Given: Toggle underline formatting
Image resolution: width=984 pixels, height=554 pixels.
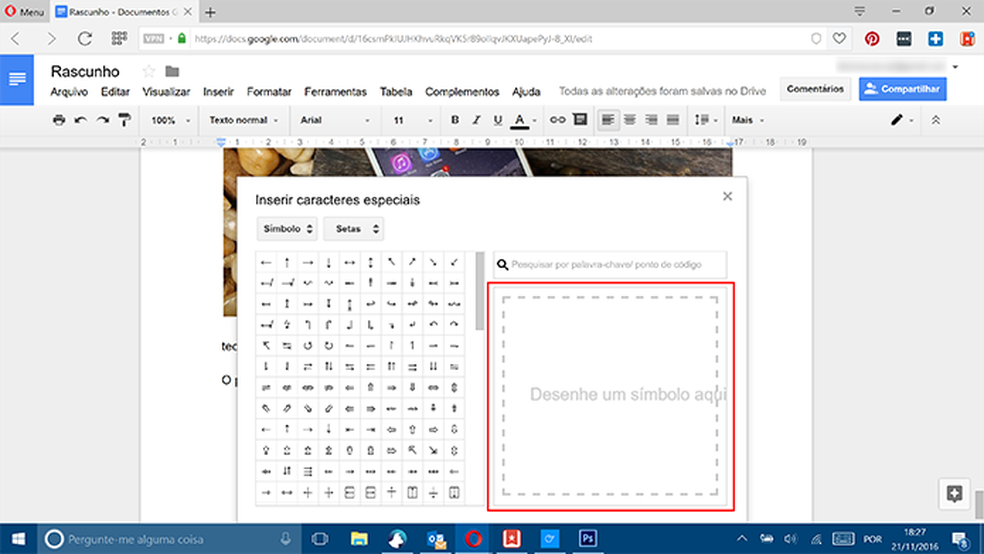Looking at the screenshot, I should click(x=498, y=120).
